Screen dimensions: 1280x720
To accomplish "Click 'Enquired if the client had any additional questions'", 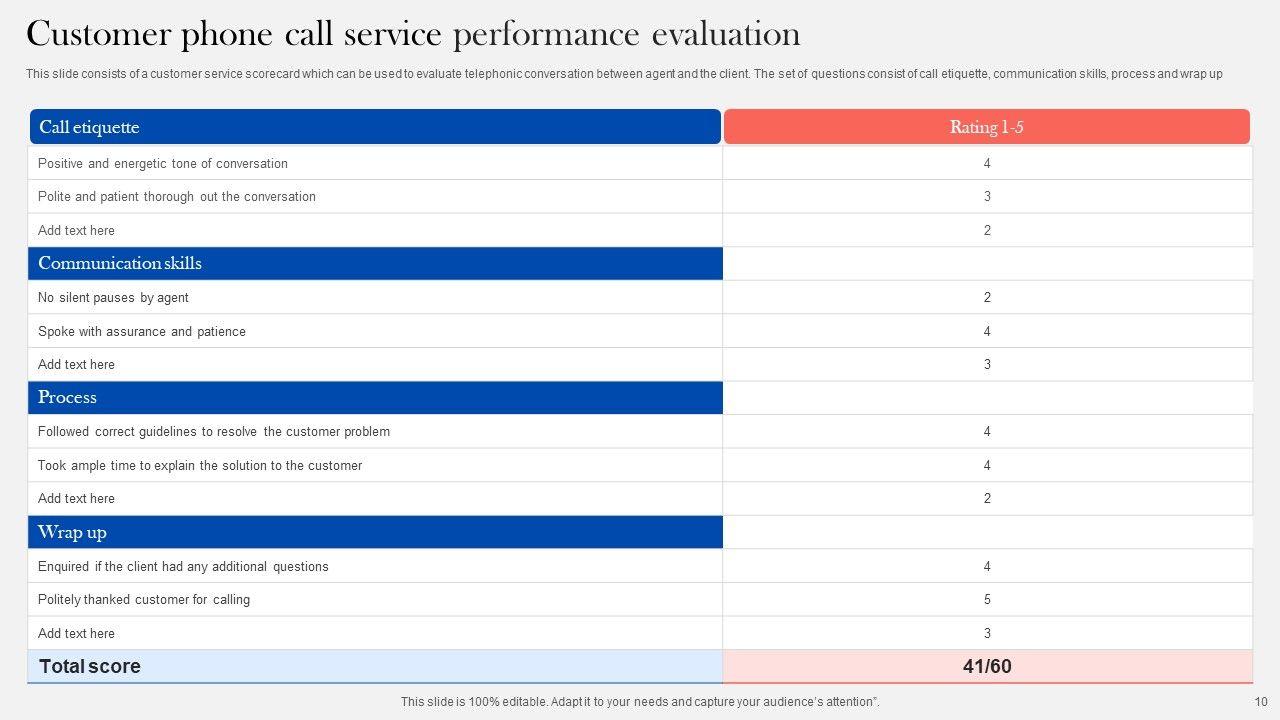I will coord(183,566).
